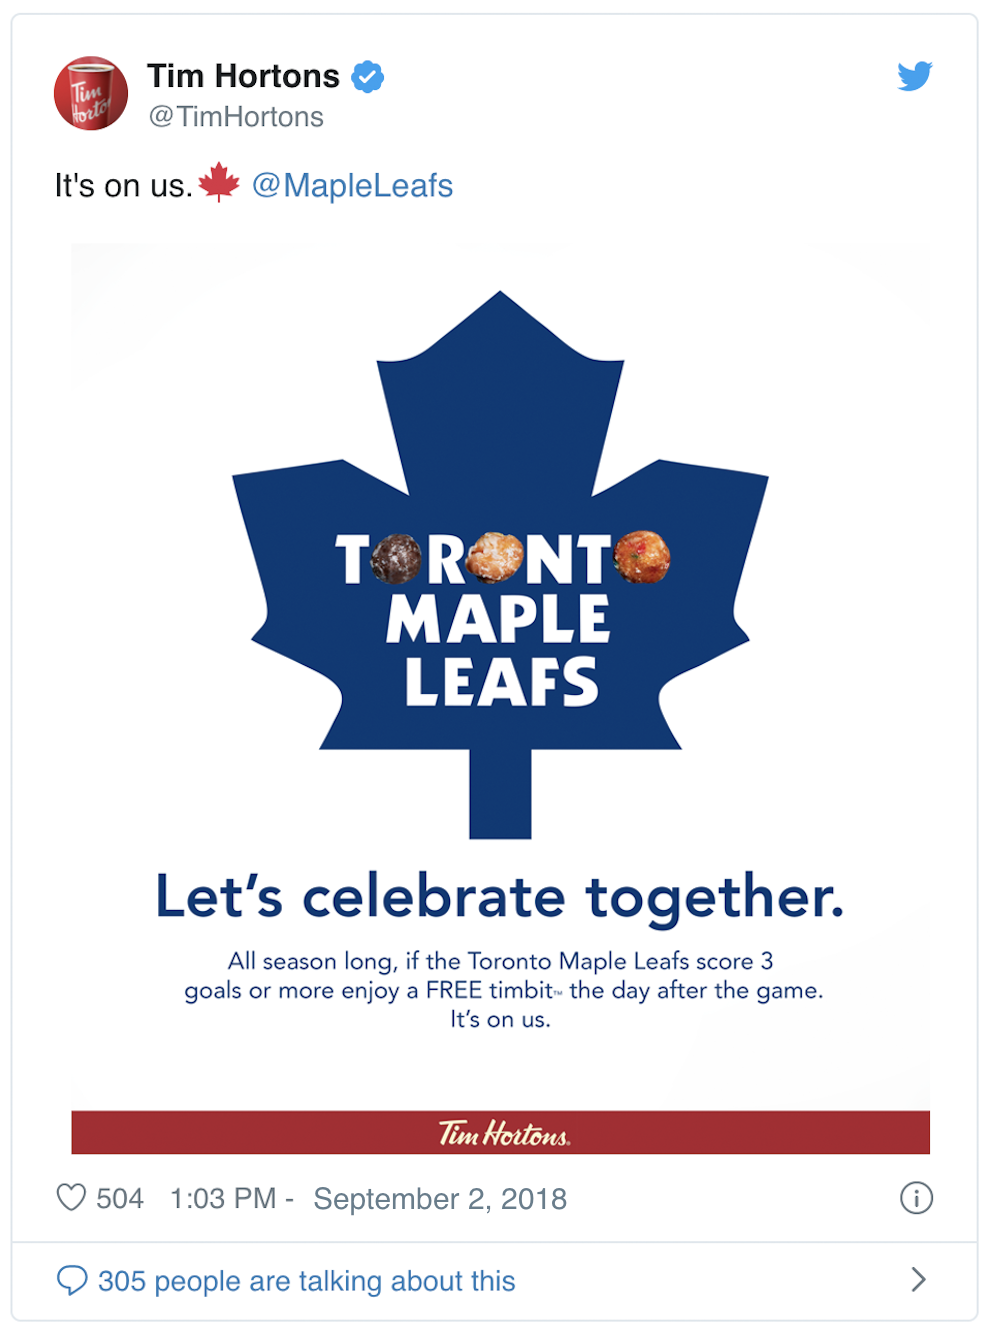
Task: Click the 504 likes count
Action: click(120, 1198)
